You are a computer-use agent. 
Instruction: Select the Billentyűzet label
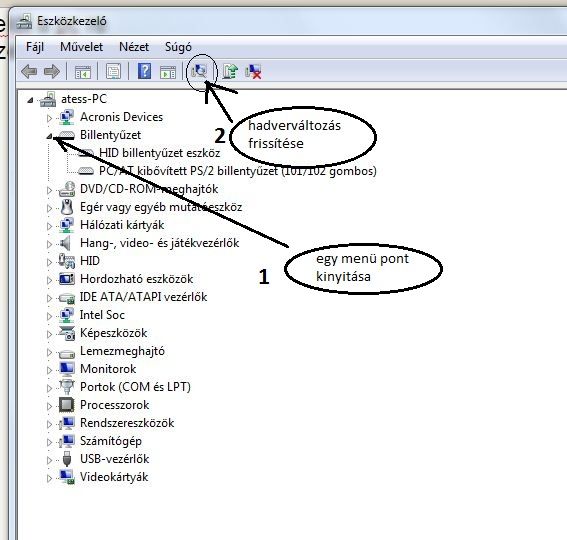tap(110, 135)
